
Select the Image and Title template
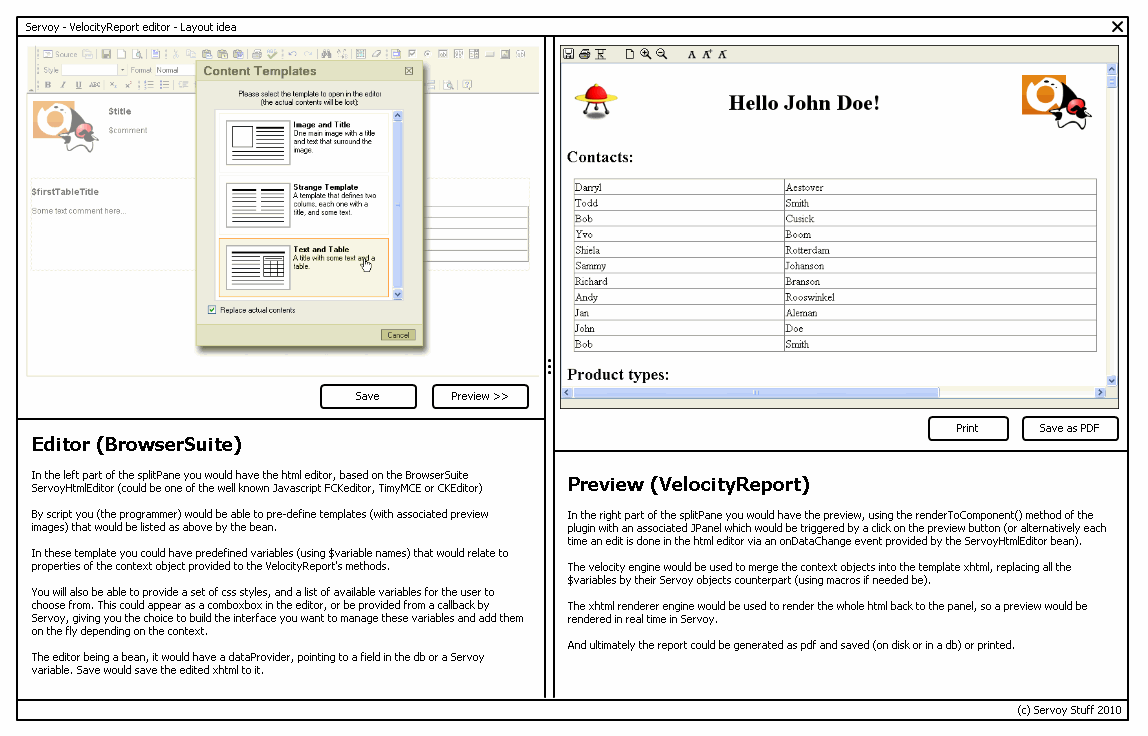pyautogui.click(x=304, y=141)
